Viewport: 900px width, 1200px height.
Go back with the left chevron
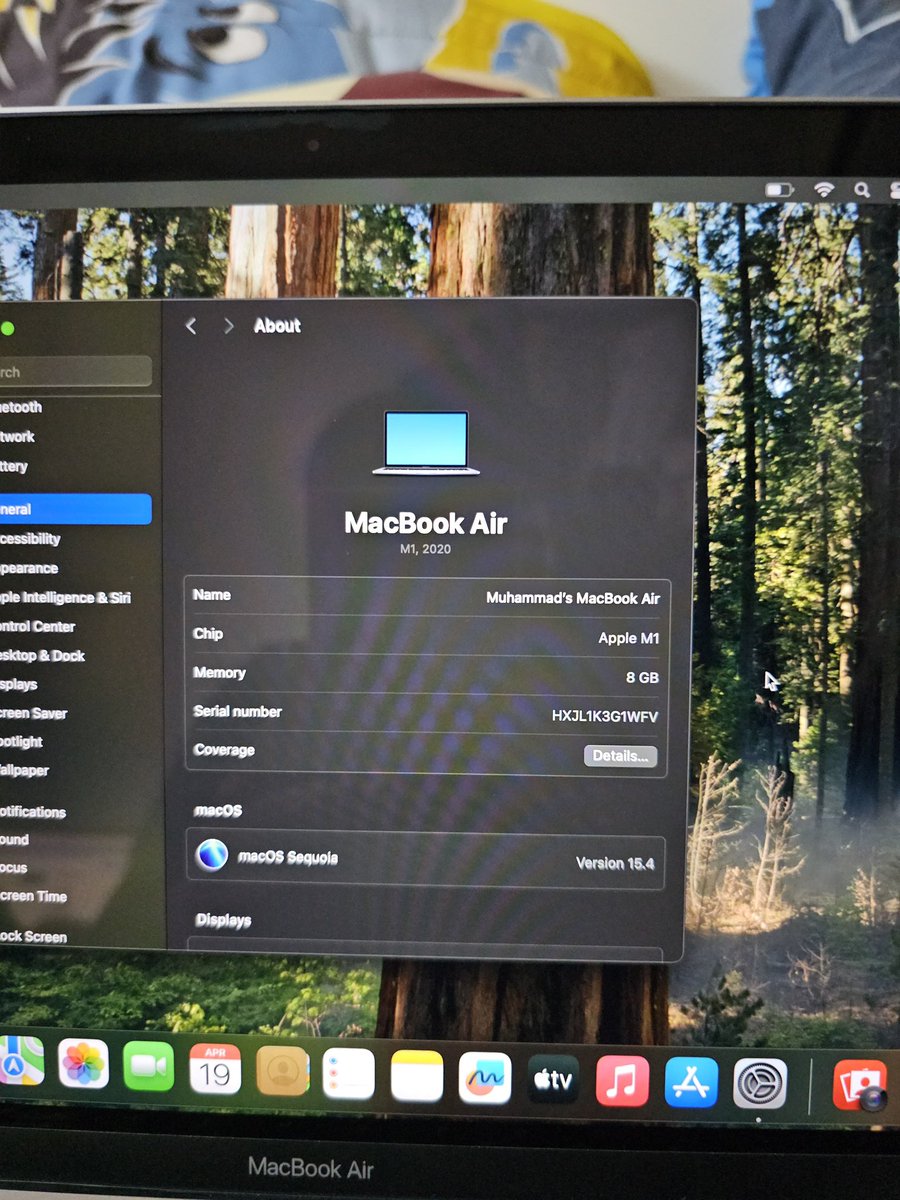click(192, 326)
